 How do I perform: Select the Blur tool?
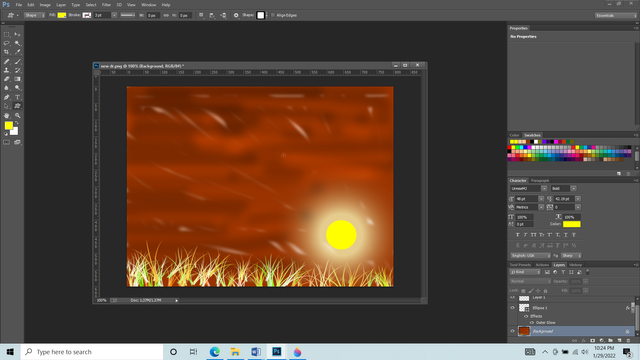[7, 88]
